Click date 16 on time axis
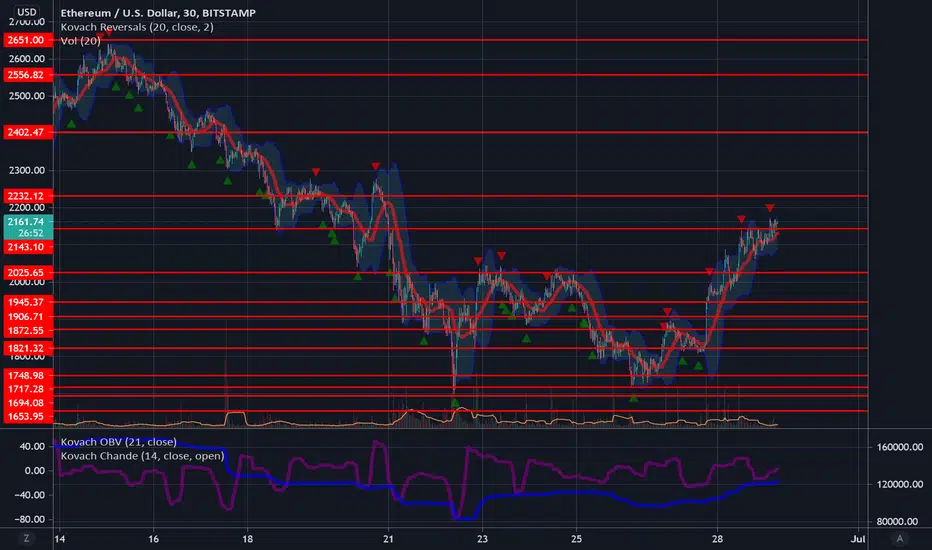932x550 pixels. [153, 539]
